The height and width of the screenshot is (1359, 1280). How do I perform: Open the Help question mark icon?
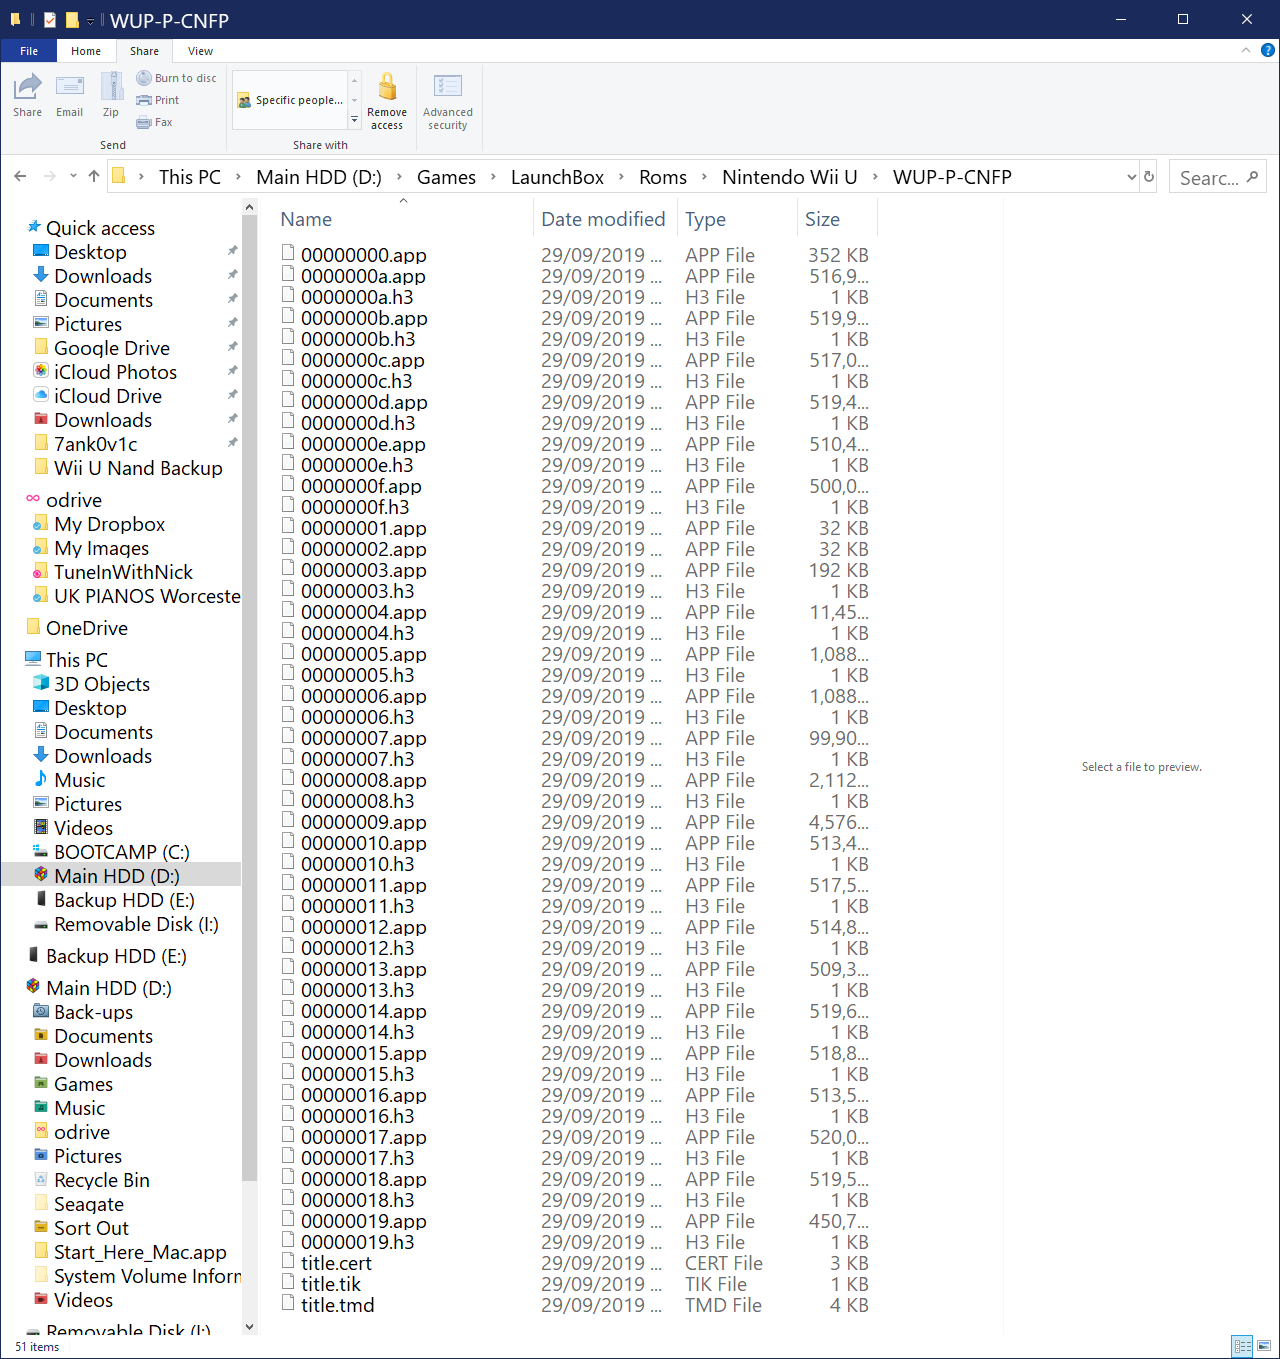click(x=1268, y=50)
